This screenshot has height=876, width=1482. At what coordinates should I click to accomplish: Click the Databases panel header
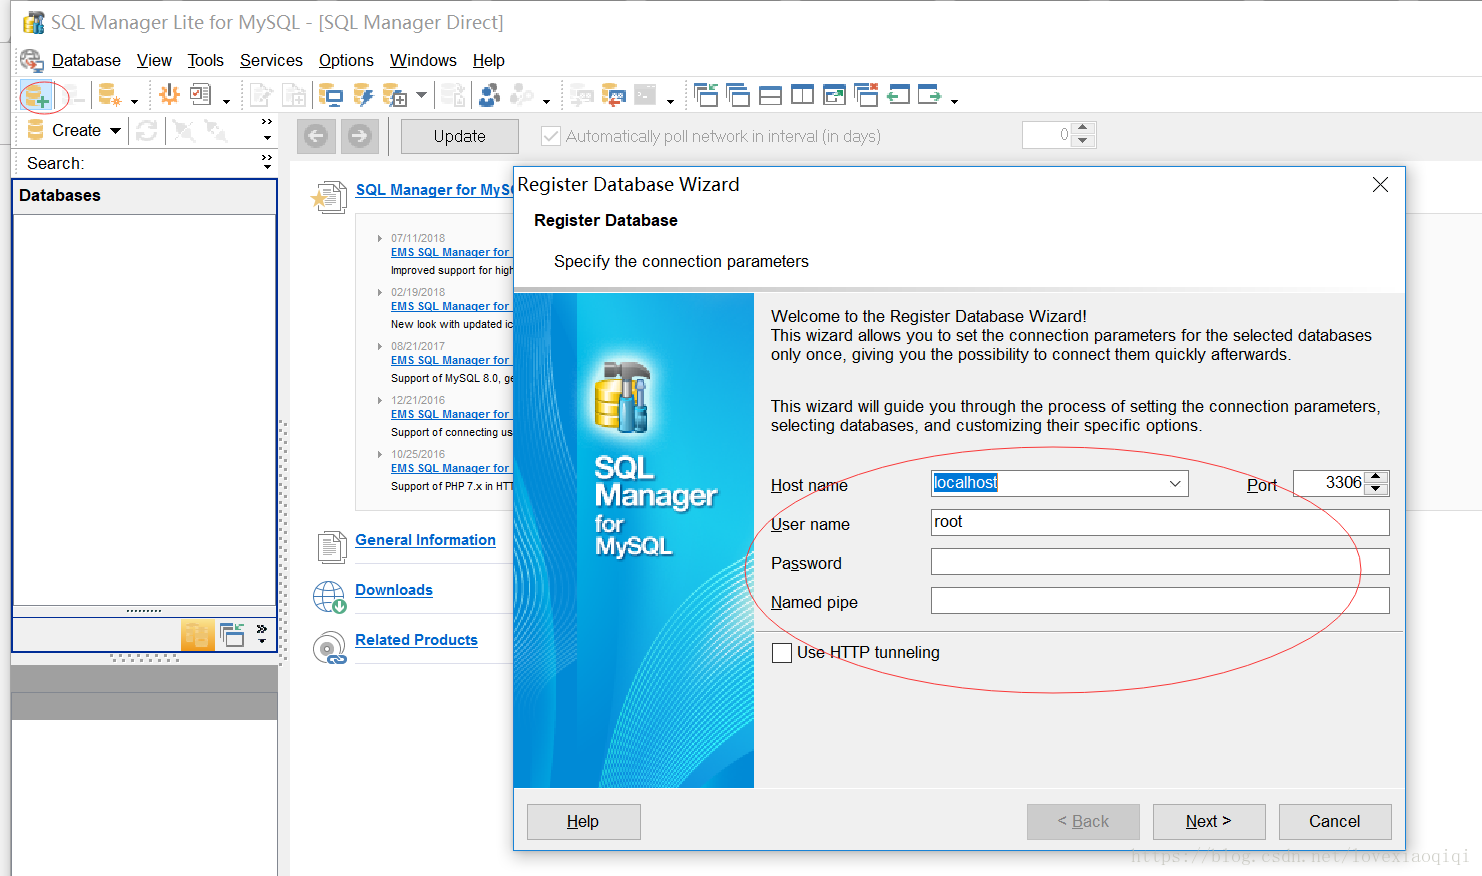pyautogui.click(x=144, y=196)
